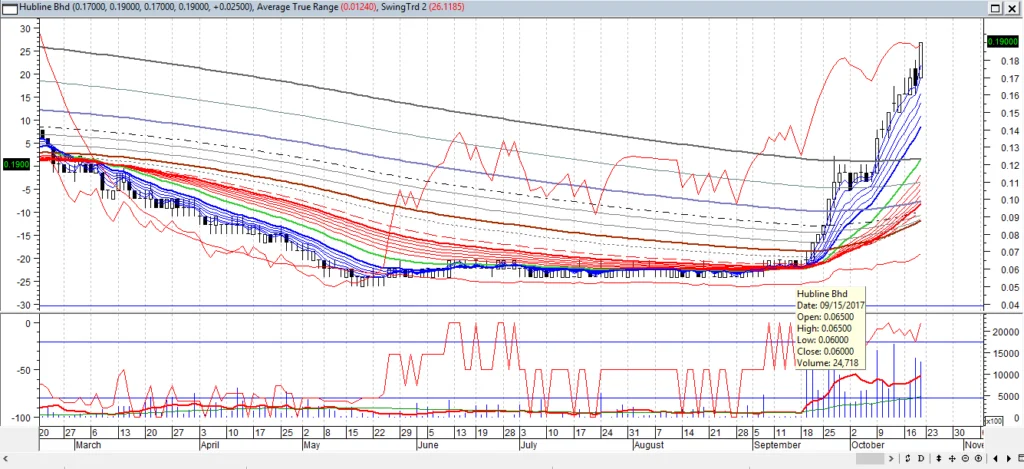Image resolution: width=1024 pixels, height=469 pixels.
Task: Click the scrollbar right chevron arrow
Action: (x=891, y=458)
